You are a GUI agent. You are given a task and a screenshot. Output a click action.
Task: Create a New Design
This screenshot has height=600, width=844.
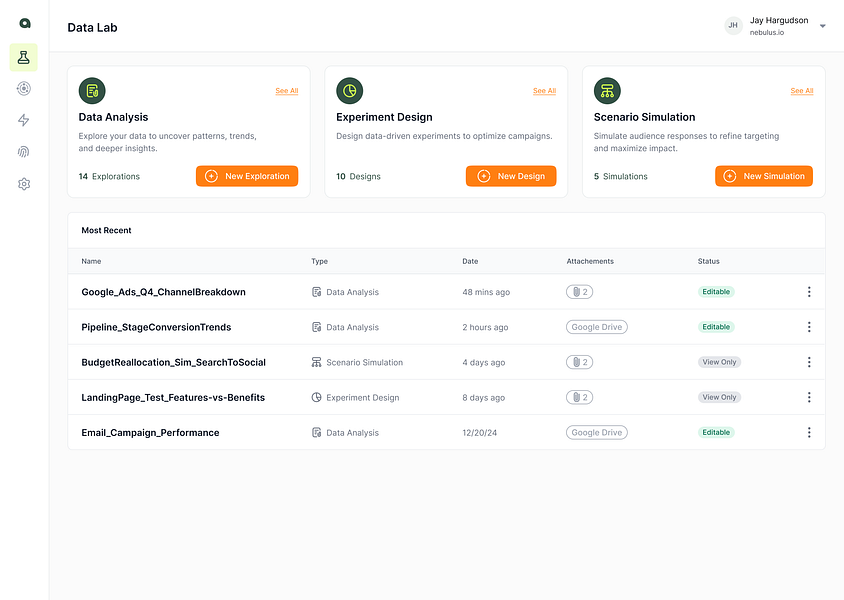[511, 176]
